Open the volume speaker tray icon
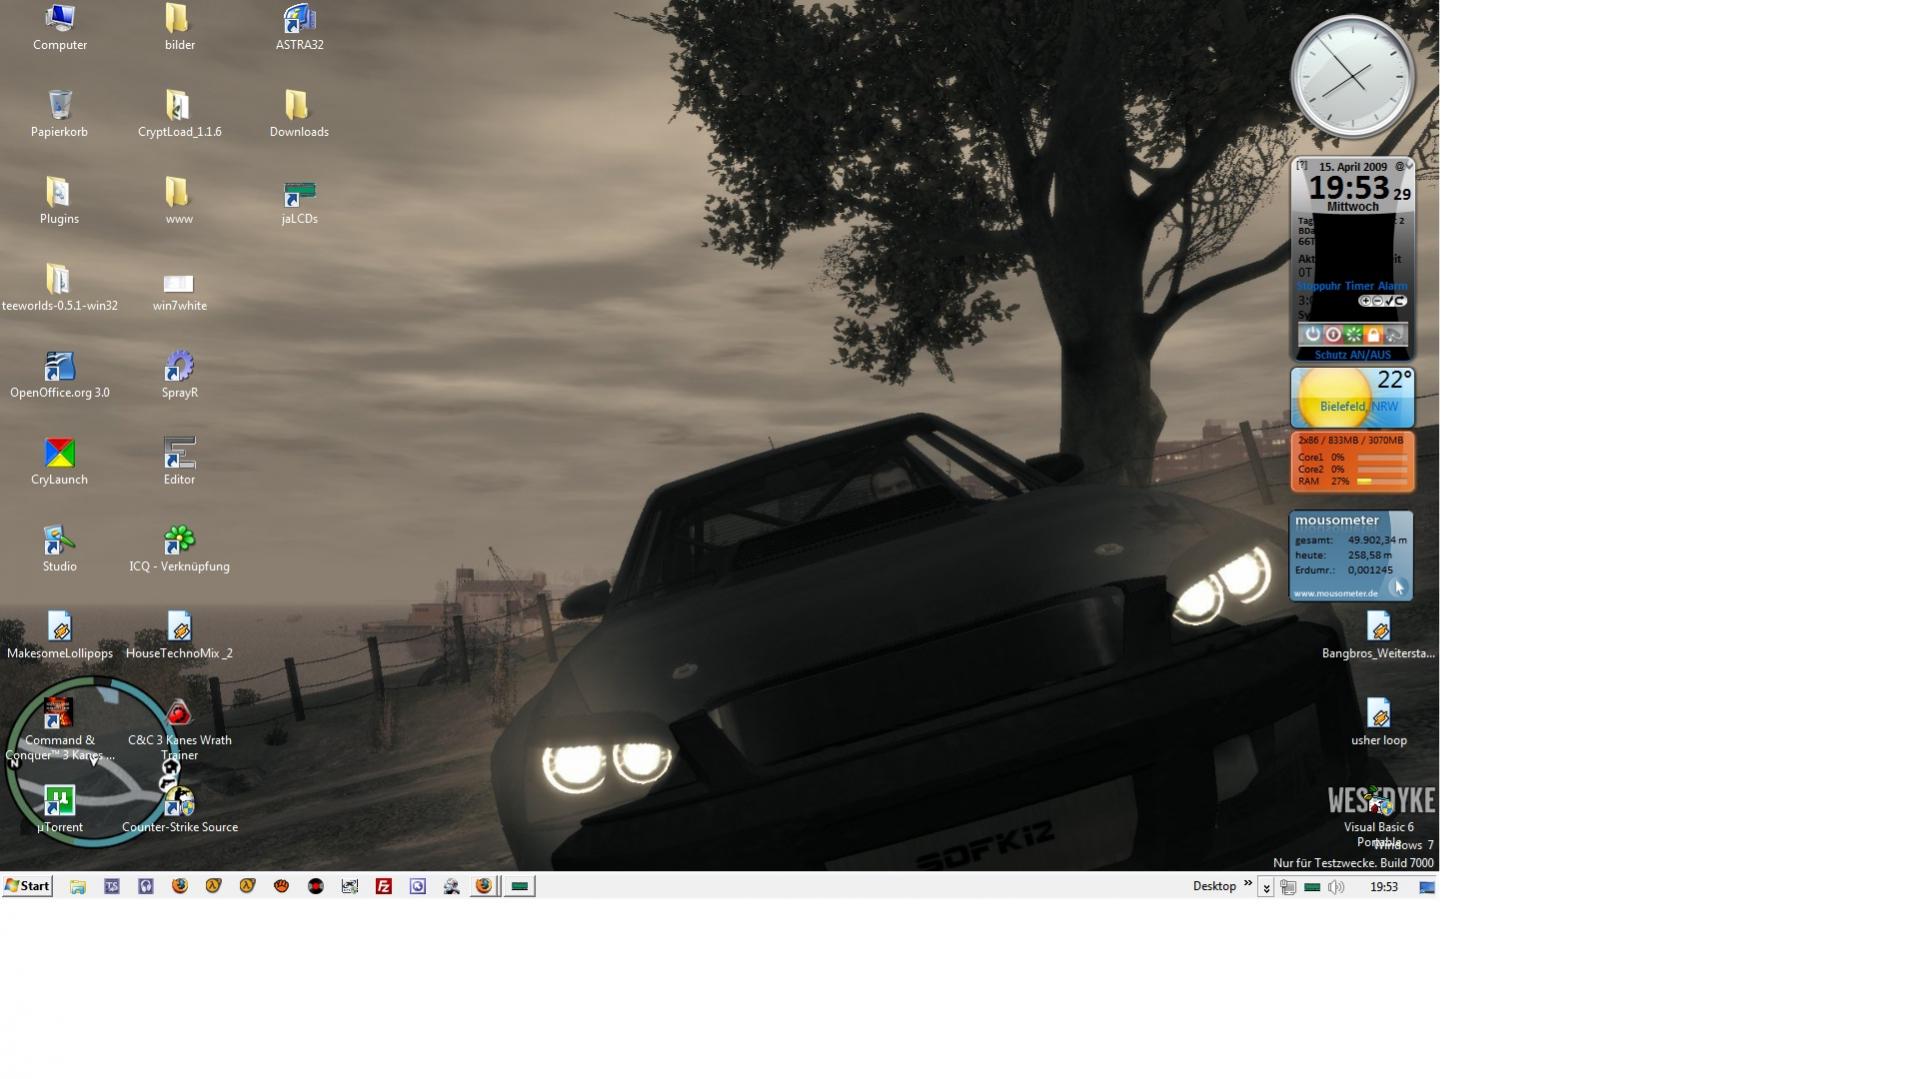Image resolution: width=1919 pixels, height=1079 pixels. click(1336, 887)
